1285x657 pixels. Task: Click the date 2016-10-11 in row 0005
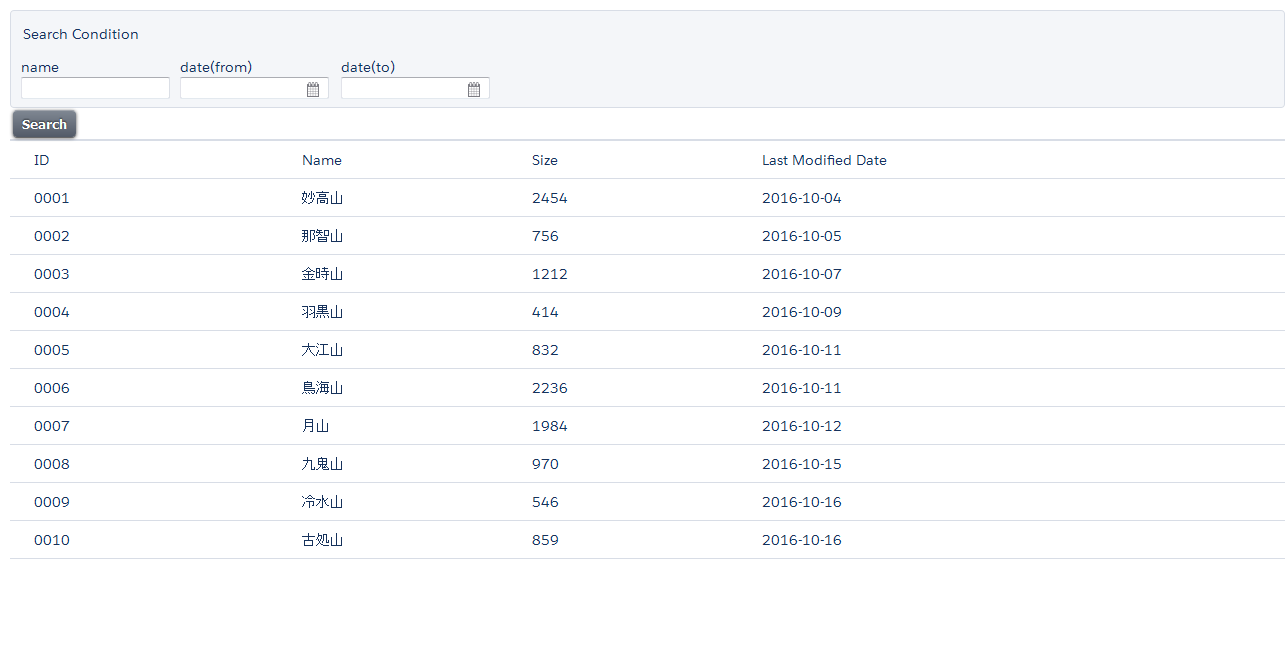(802, 350)
